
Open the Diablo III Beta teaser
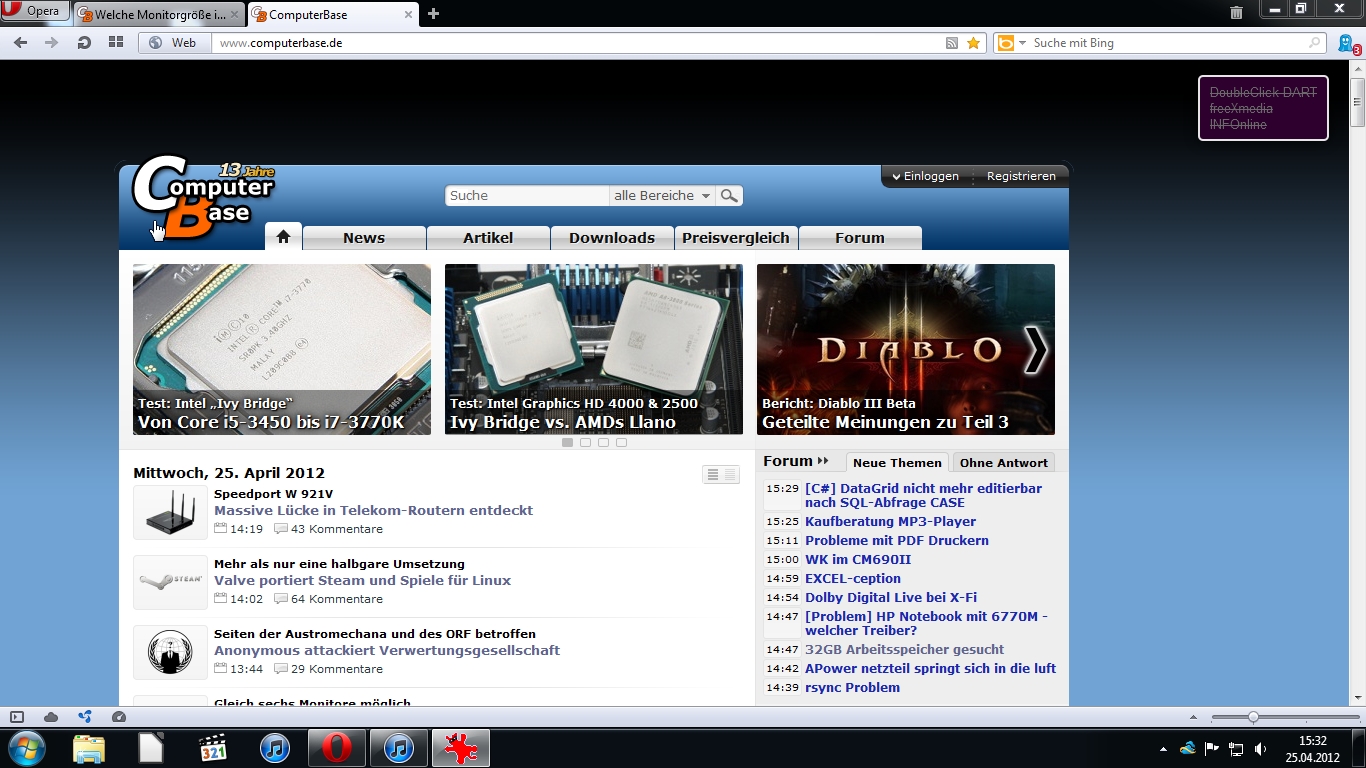coord(906,349)
